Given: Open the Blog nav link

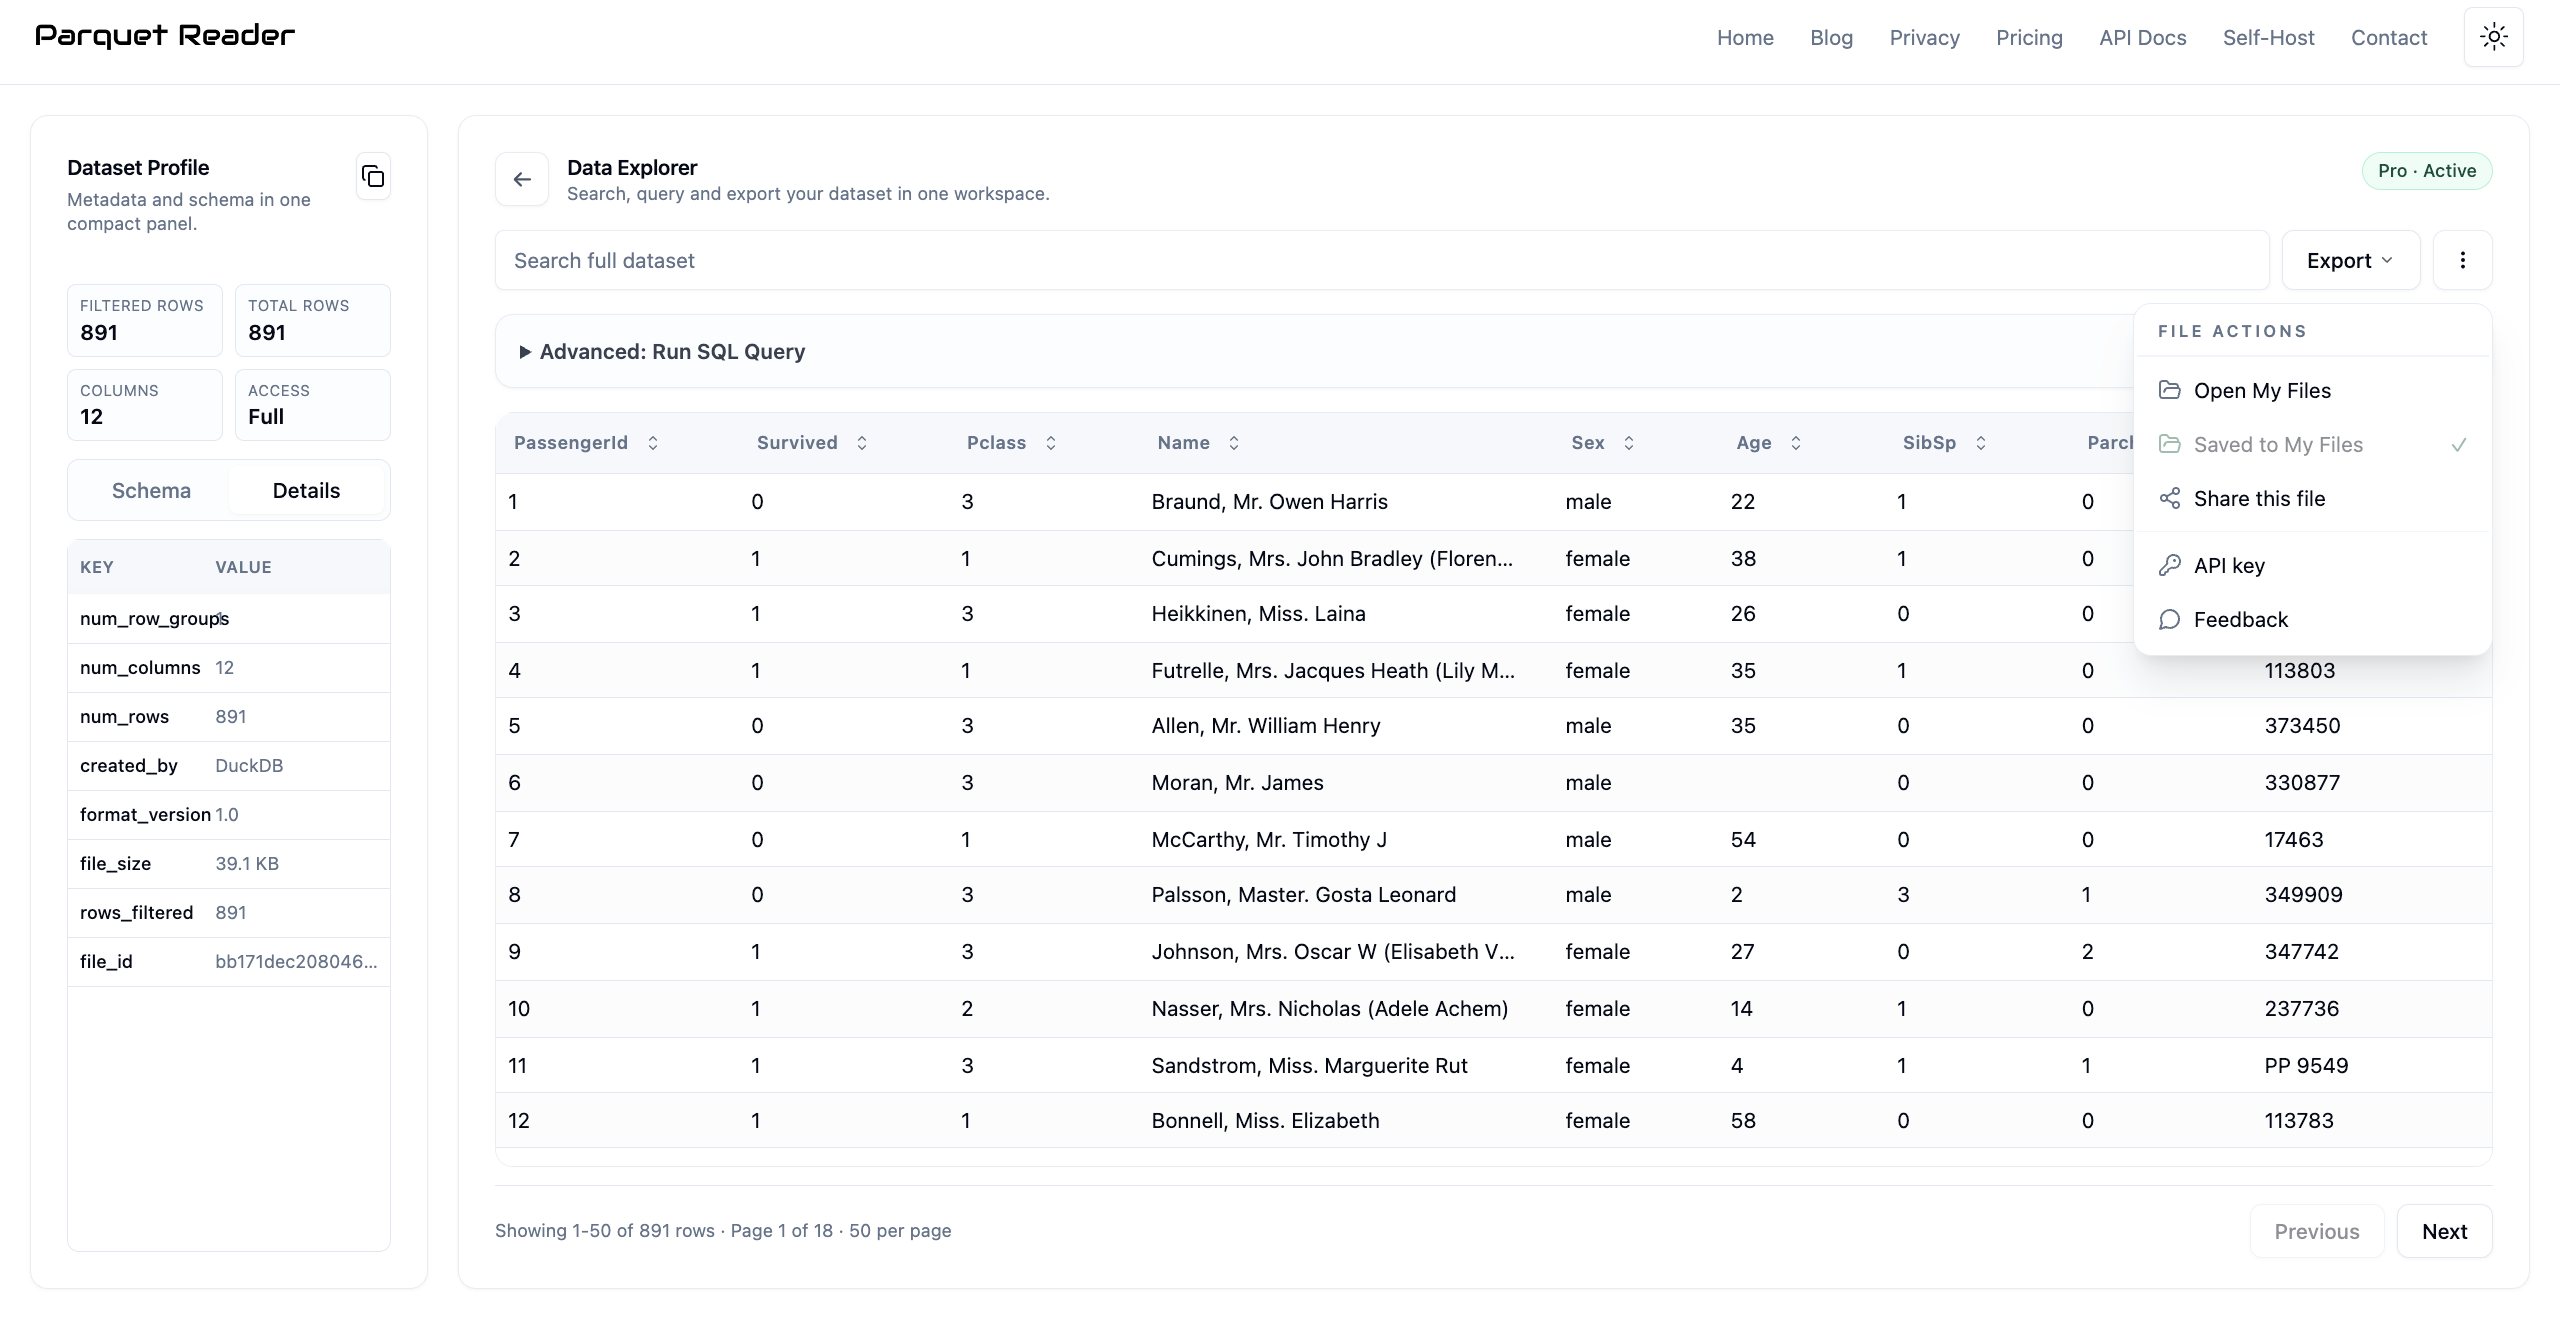Looking at the screenshot, I should [1831, 37].
